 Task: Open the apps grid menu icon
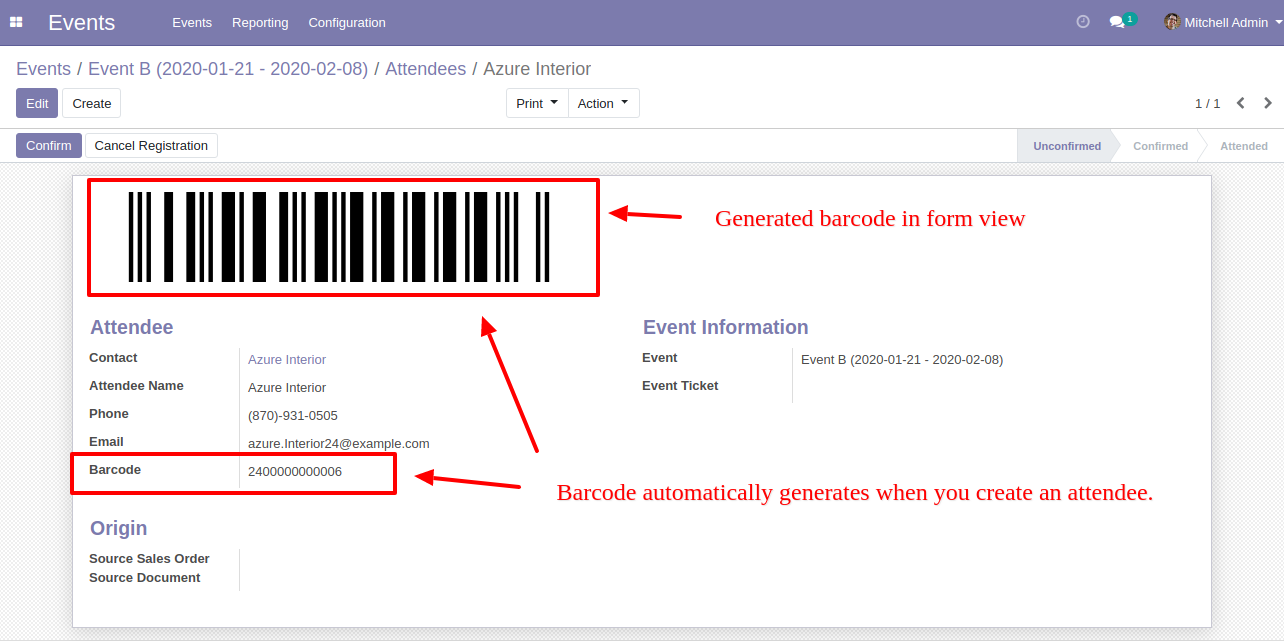point(16,22)
